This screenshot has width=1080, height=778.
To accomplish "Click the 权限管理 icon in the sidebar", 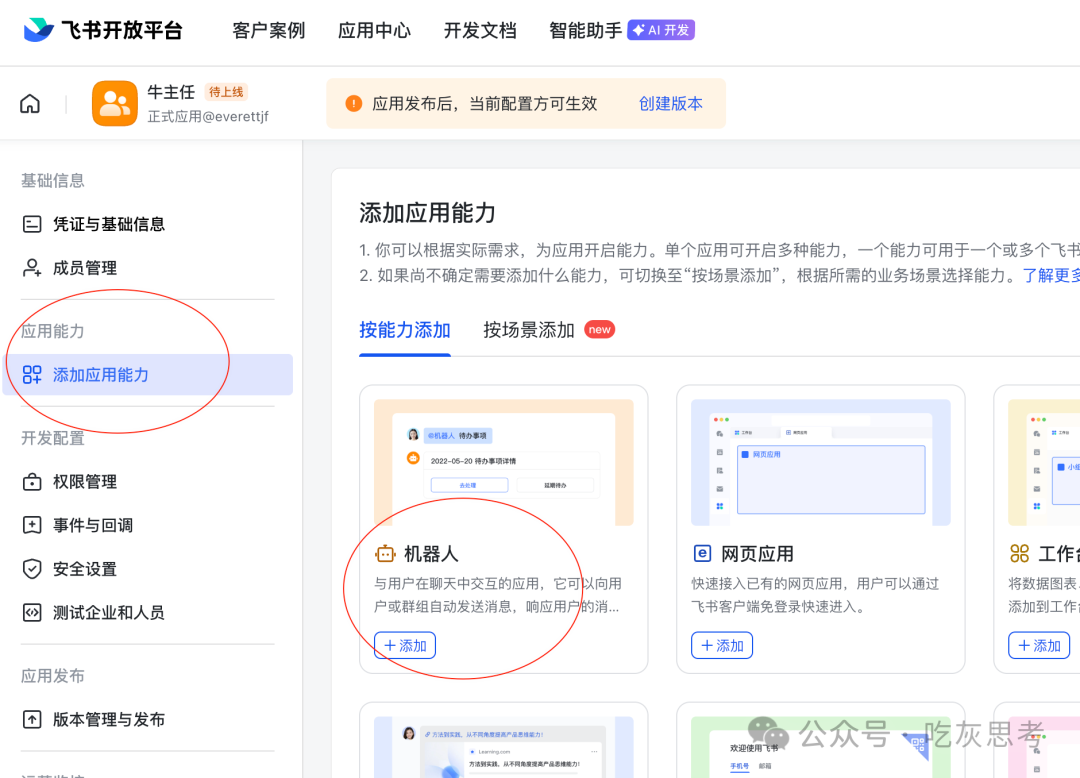I will coord(32,482).
